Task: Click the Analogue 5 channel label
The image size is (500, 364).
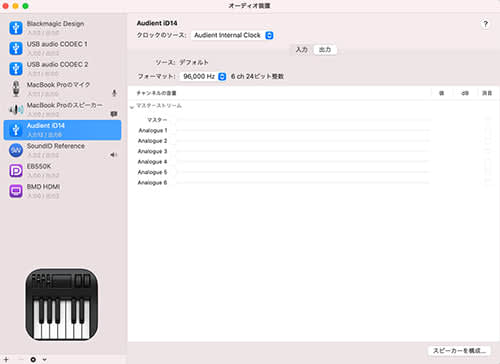Action: point(152,172)
